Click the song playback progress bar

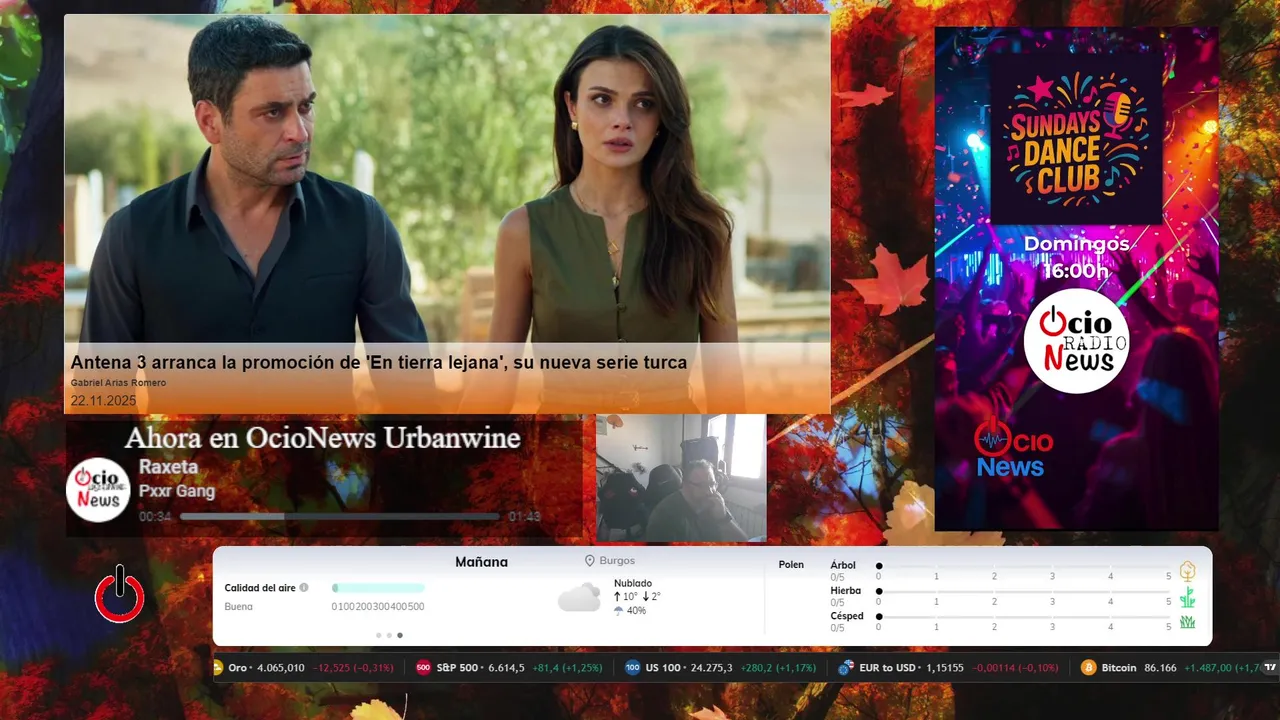(x=340, y=517)
